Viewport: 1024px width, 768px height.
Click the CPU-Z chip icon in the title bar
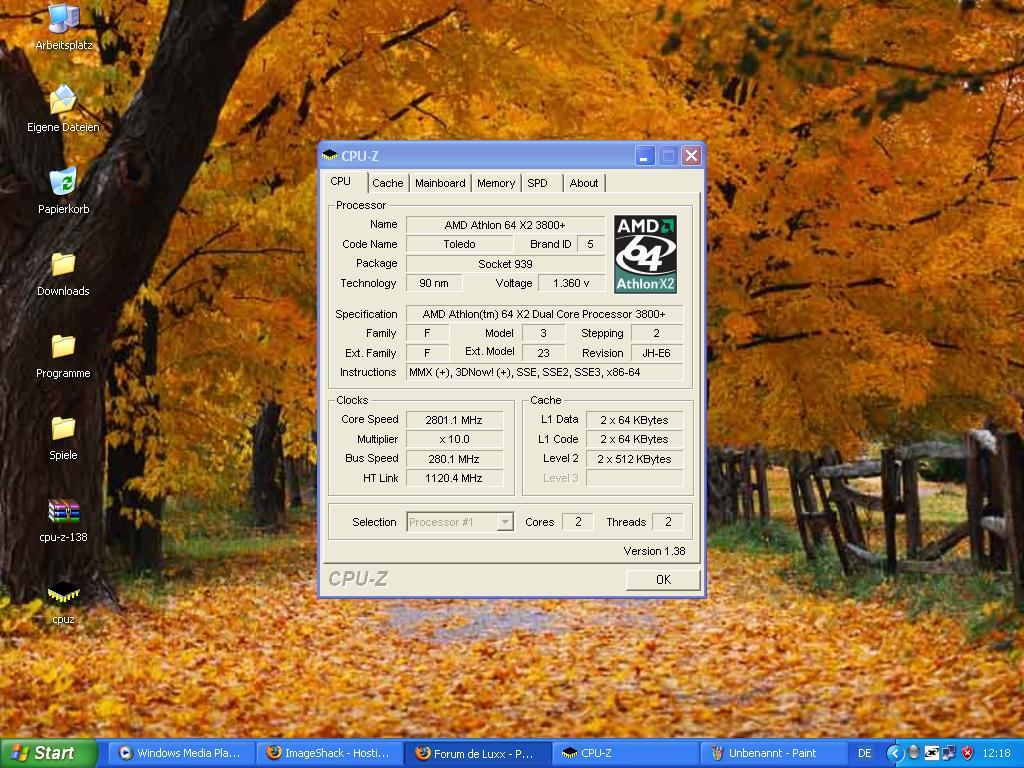[x=330, y=155]
